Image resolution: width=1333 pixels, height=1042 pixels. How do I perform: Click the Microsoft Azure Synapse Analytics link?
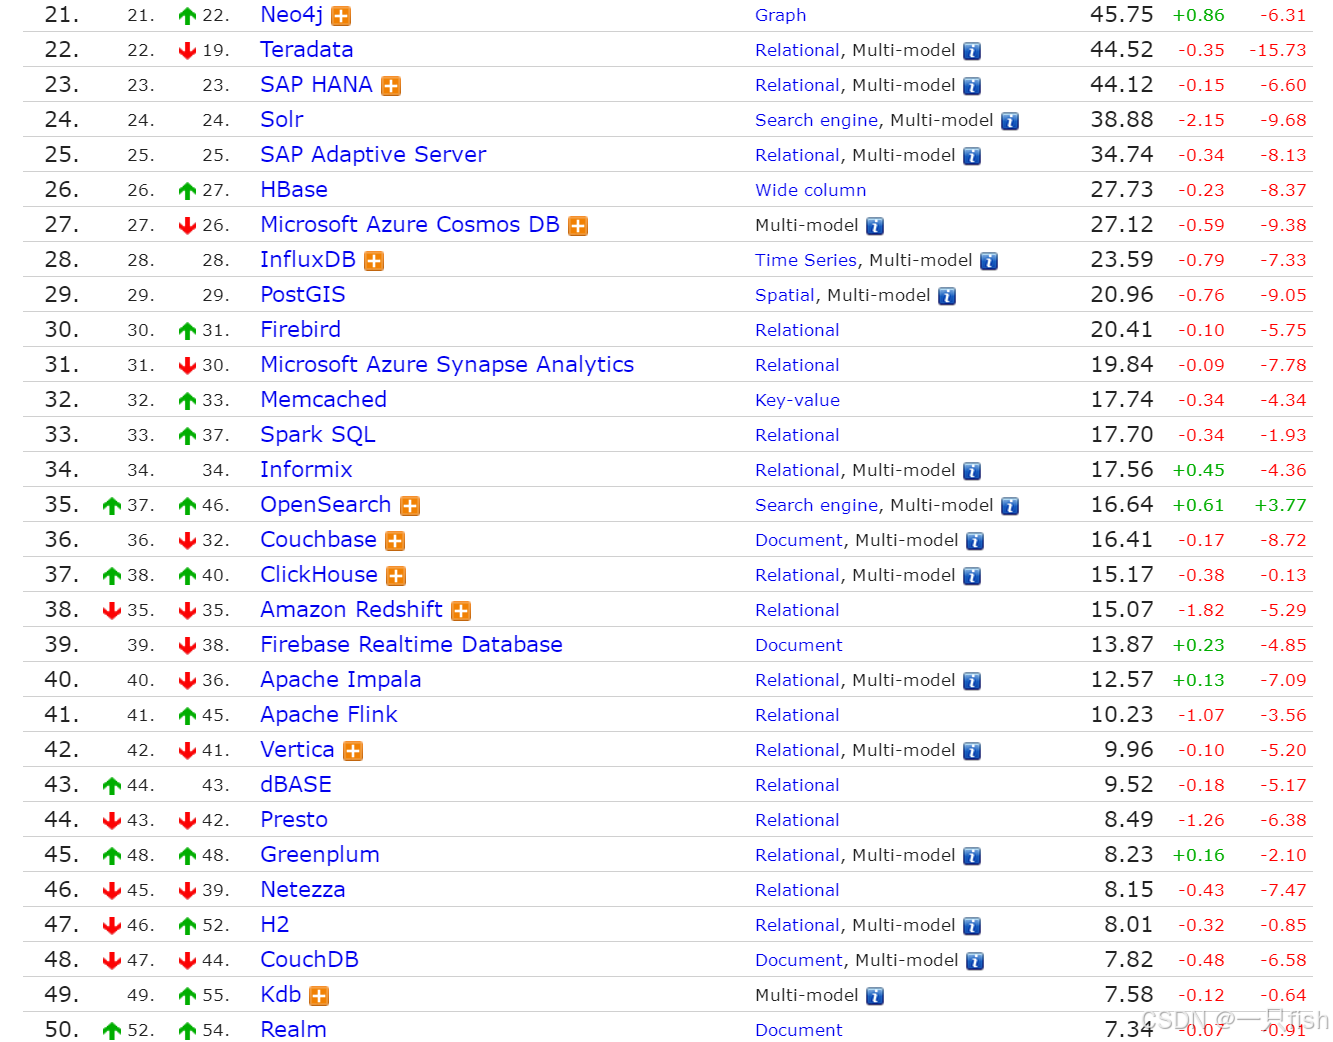tap(447, 365)
